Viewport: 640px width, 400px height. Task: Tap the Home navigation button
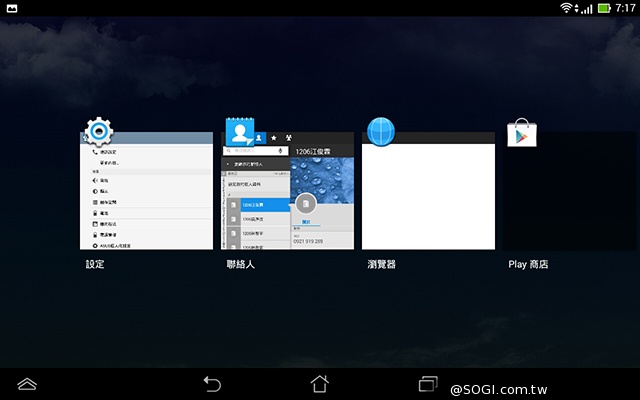[320, 384]
